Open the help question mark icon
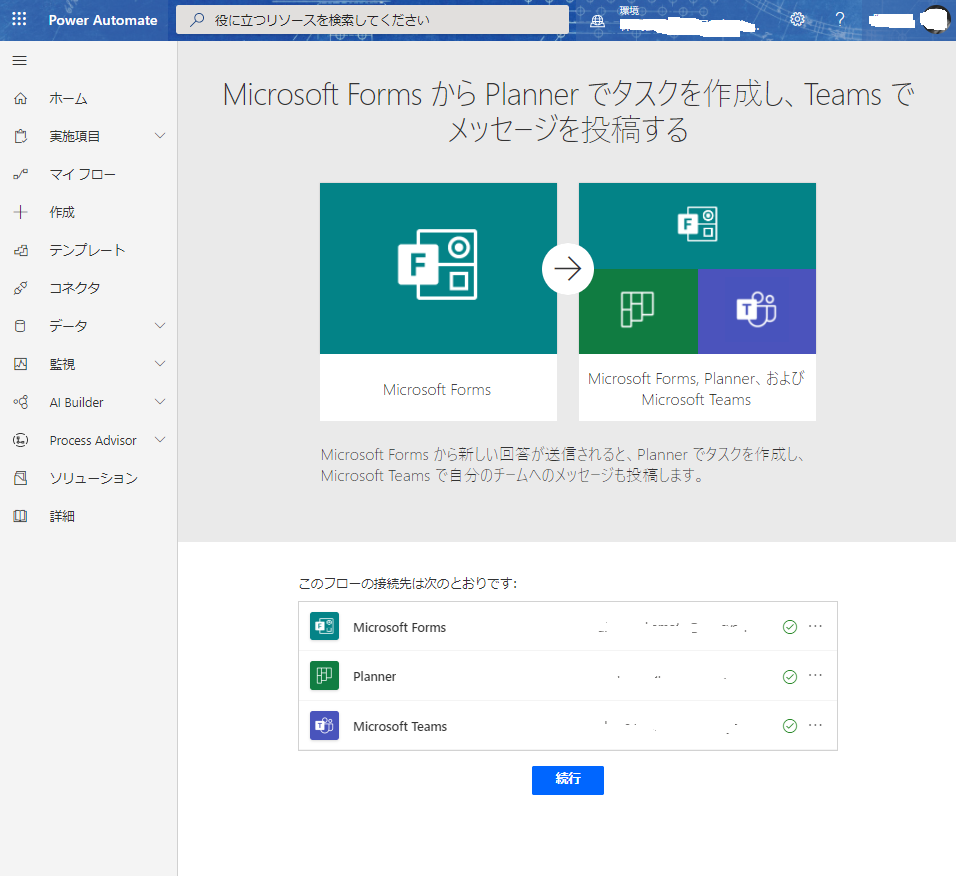956x876 pixels. coord(840,20)
